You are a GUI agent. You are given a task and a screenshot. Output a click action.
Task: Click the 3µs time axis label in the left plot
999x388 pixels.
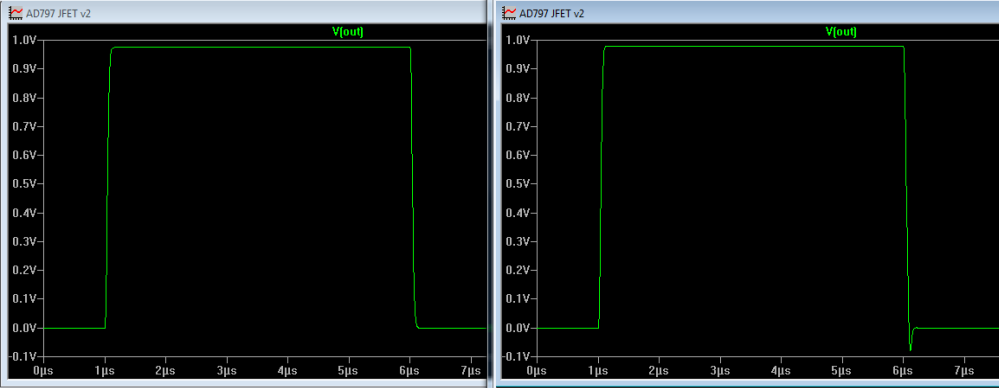pos(226,371)
